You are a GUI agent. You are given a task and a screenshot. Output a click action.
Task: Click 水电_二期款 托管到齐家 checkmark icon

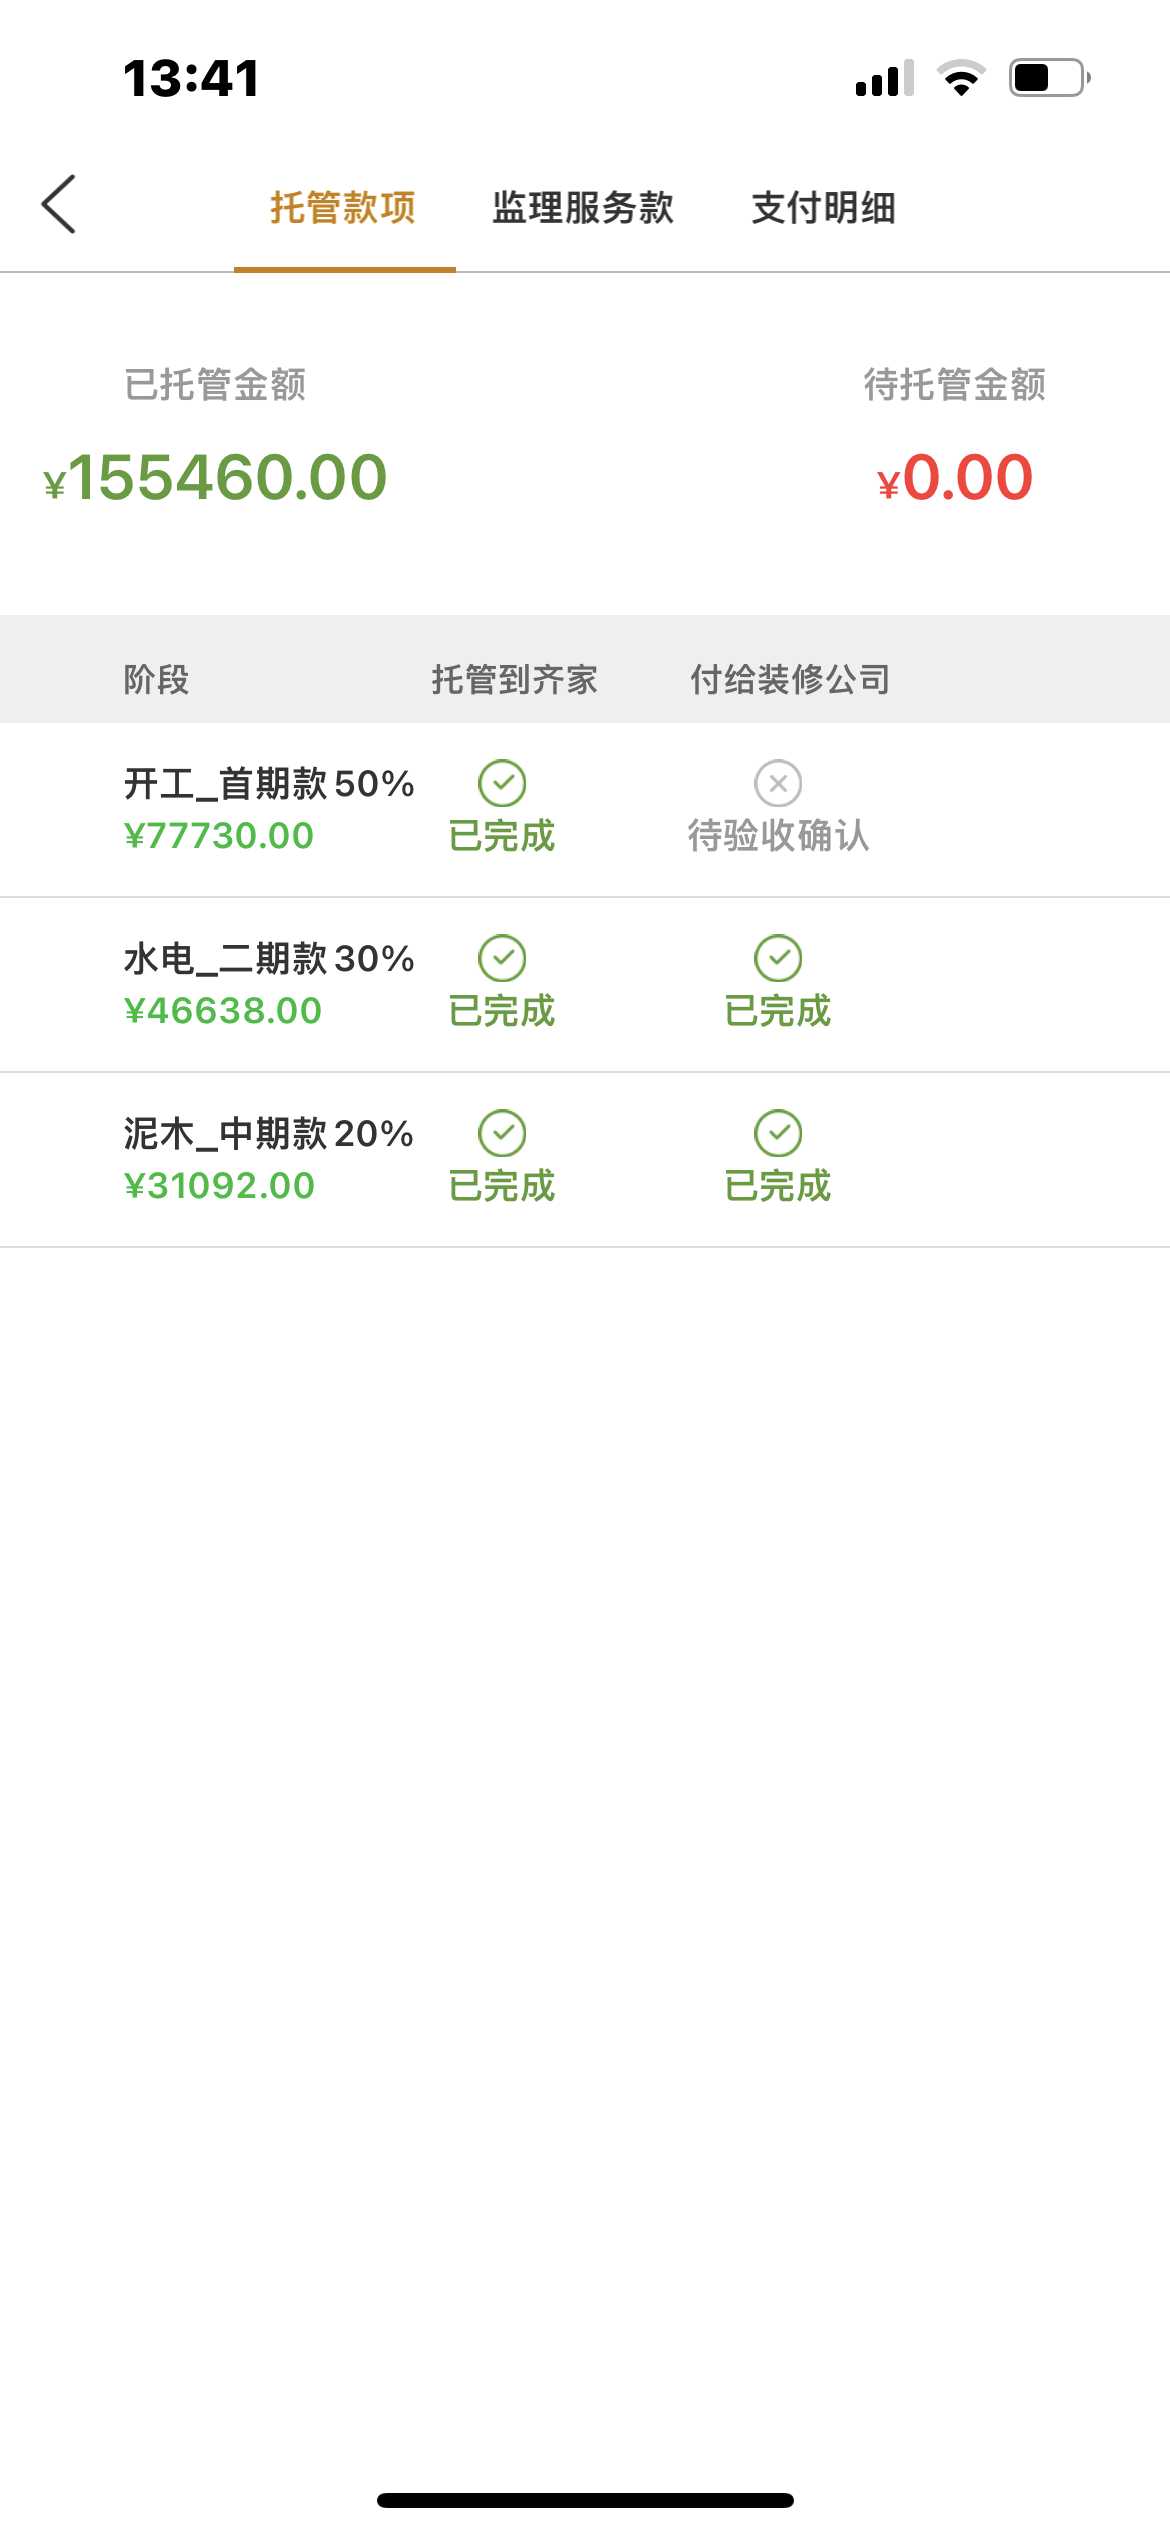[x=502, y=958]
